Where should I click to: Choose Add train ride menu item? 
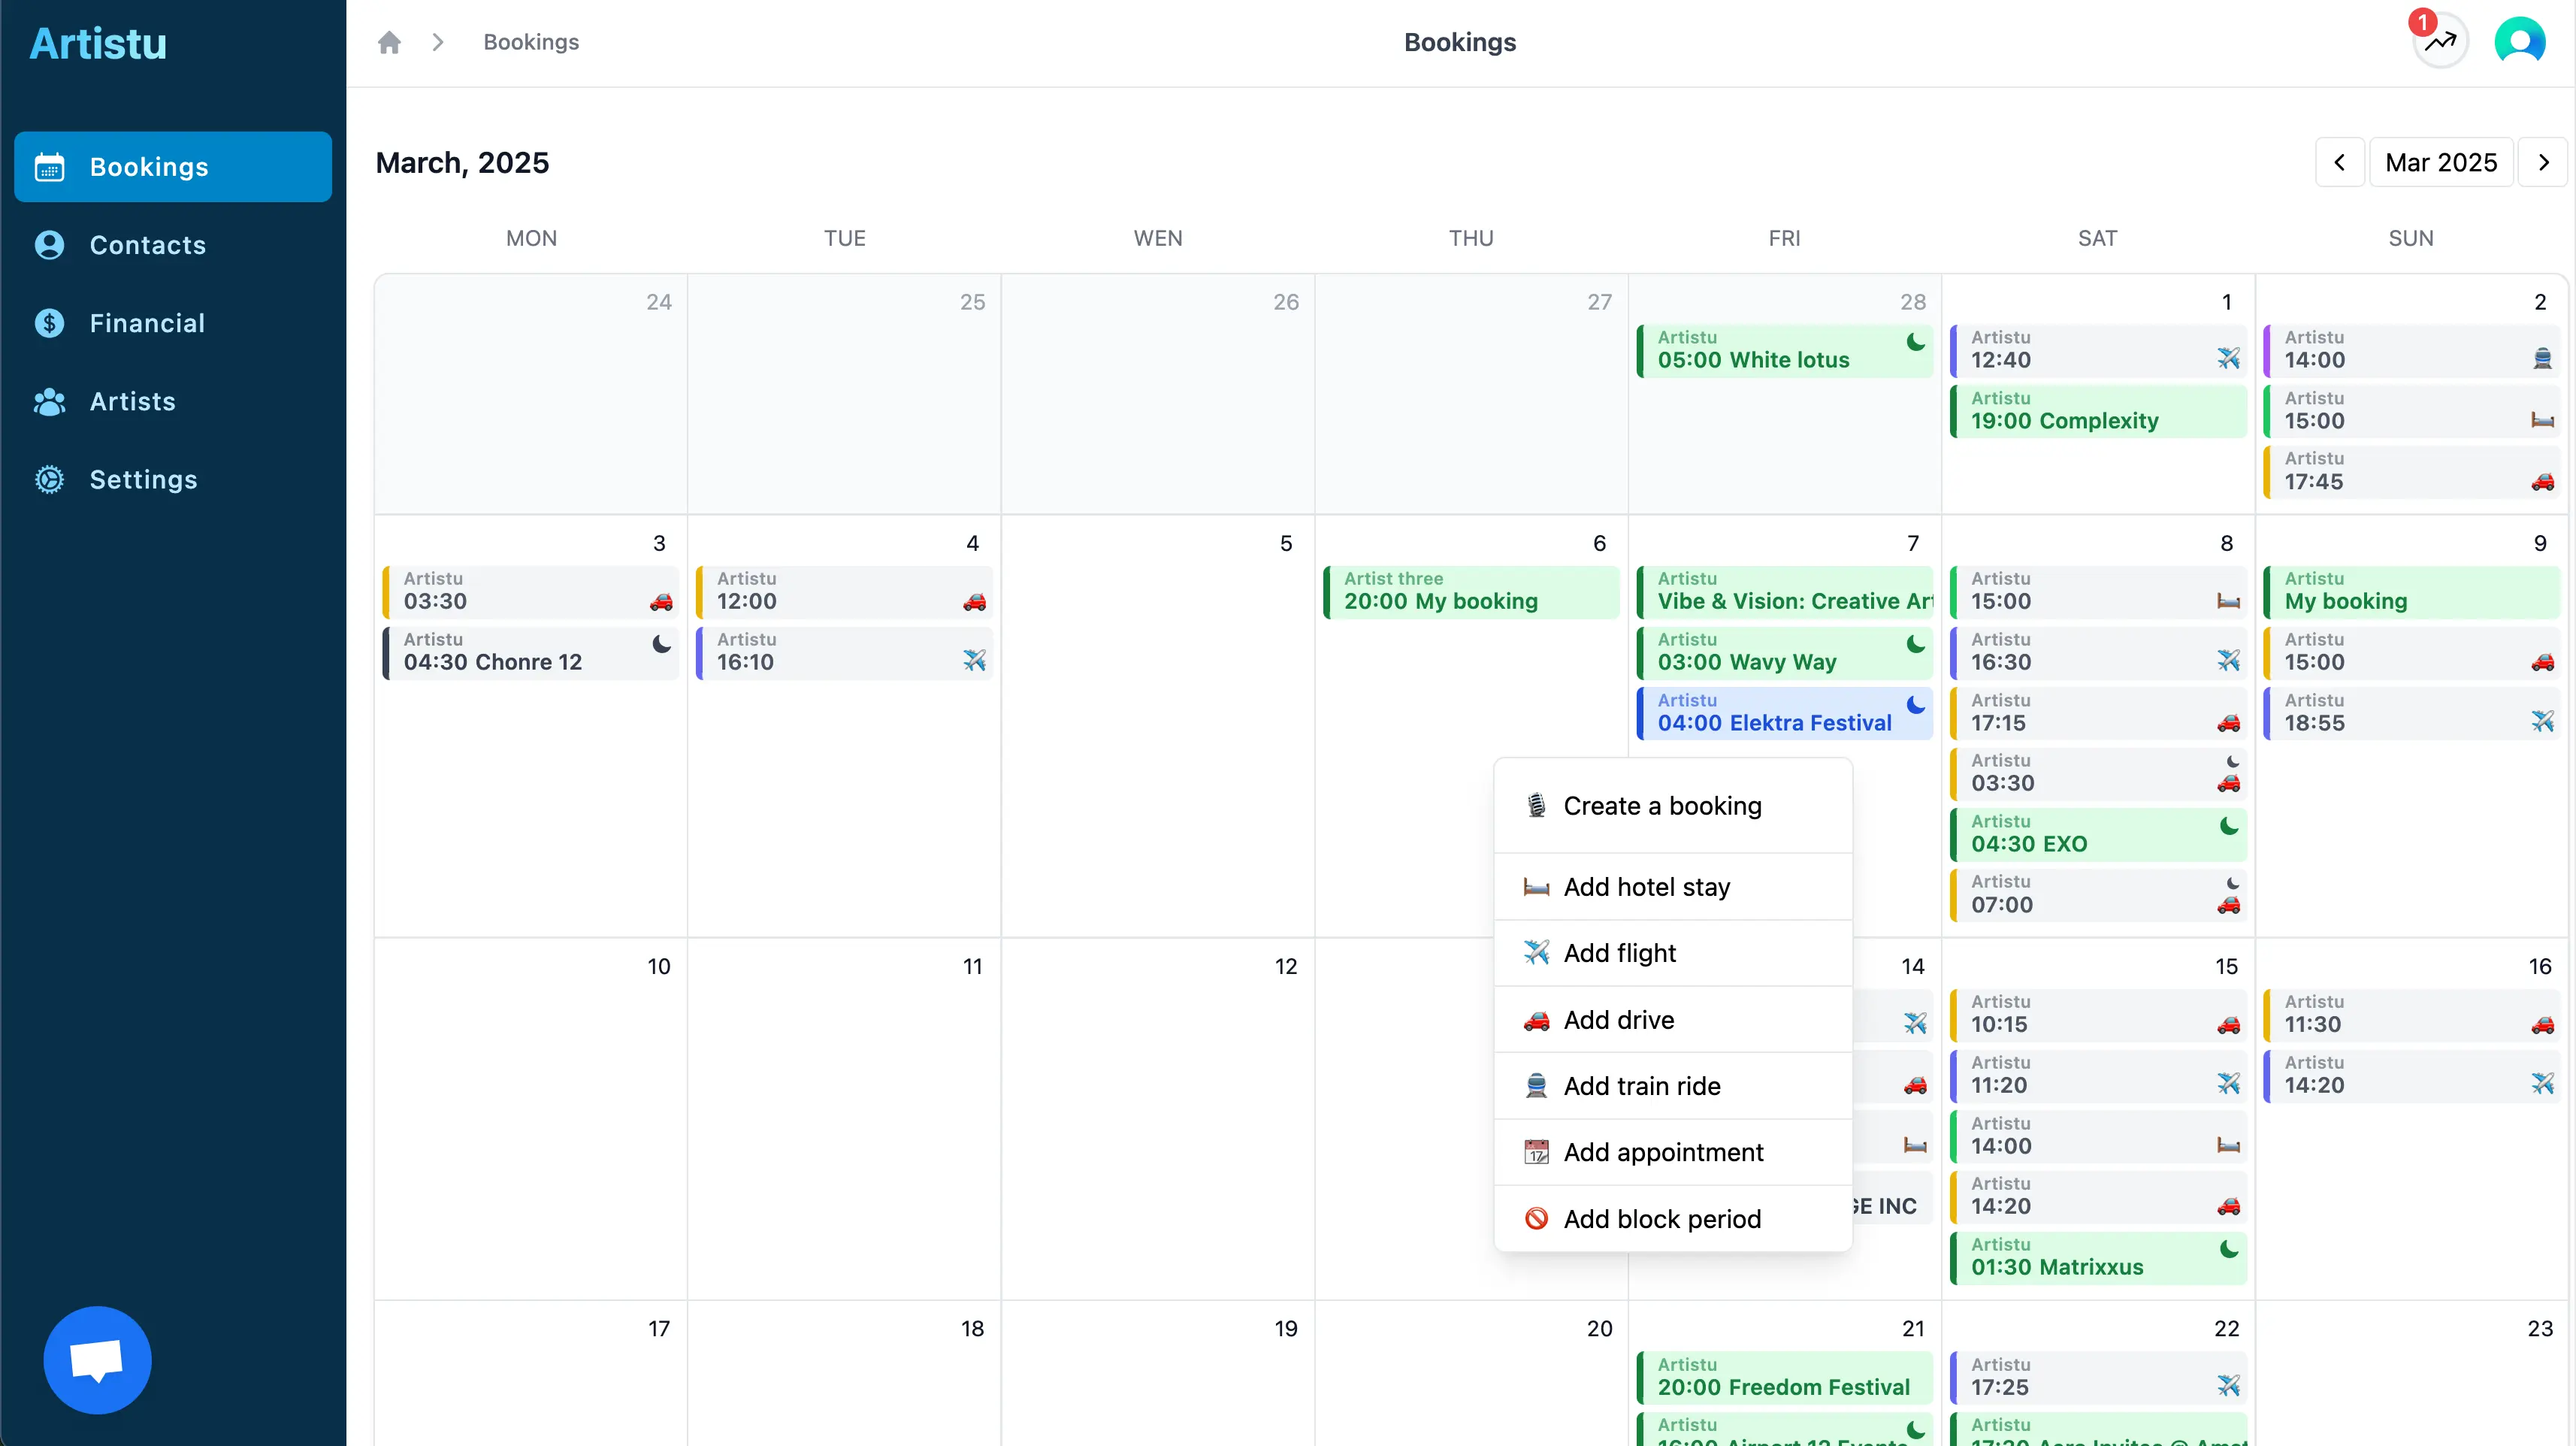pyautogui.click(x=1642, y=1086)
